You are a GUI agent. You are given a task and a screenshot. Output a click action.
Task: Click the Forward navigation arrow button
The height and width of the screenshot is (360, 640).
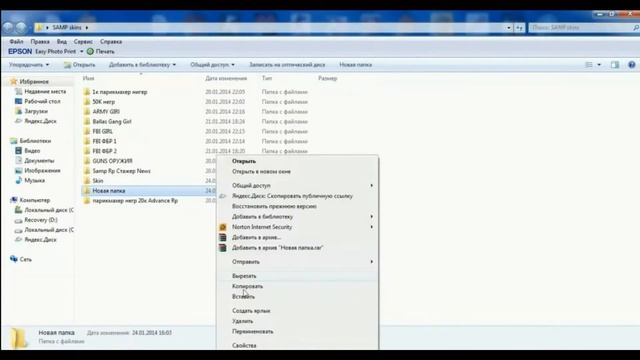[x=20, y=27]
